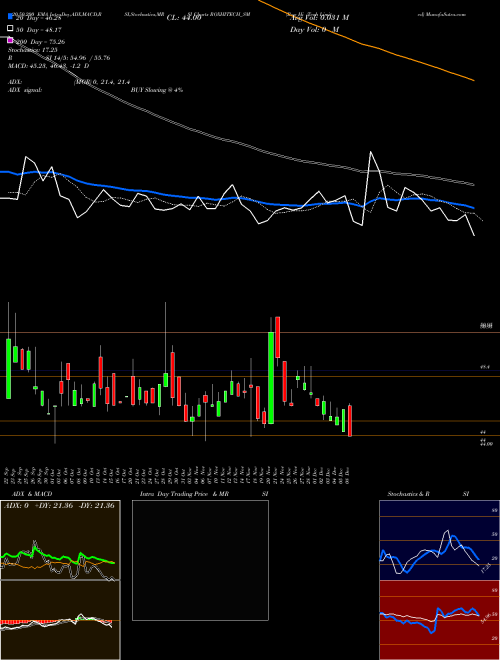
Task: Click the 44.00 price axis label
Action: point(486,444)
